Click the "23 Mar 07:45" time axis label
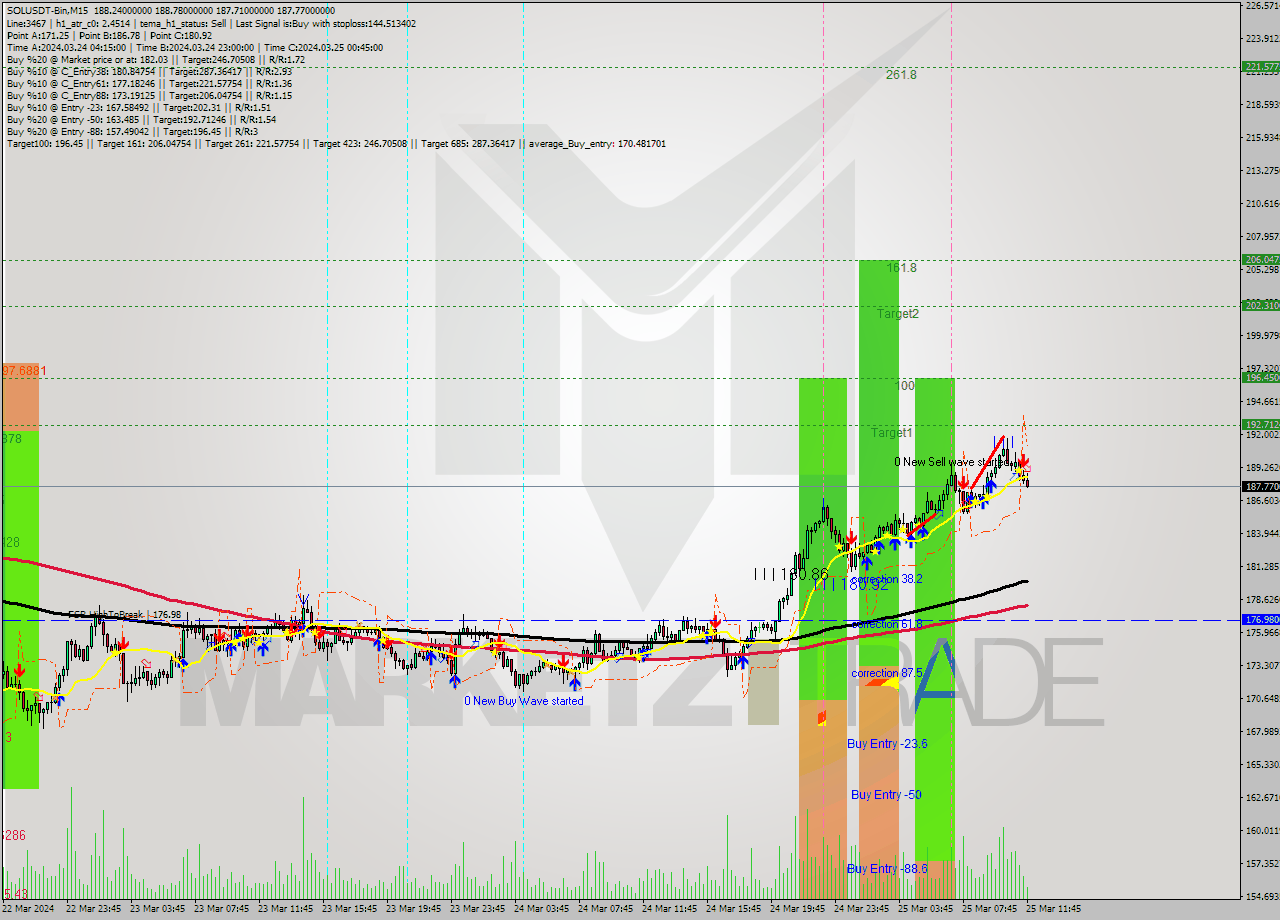 pyautogui.click(x=222, y=909)
